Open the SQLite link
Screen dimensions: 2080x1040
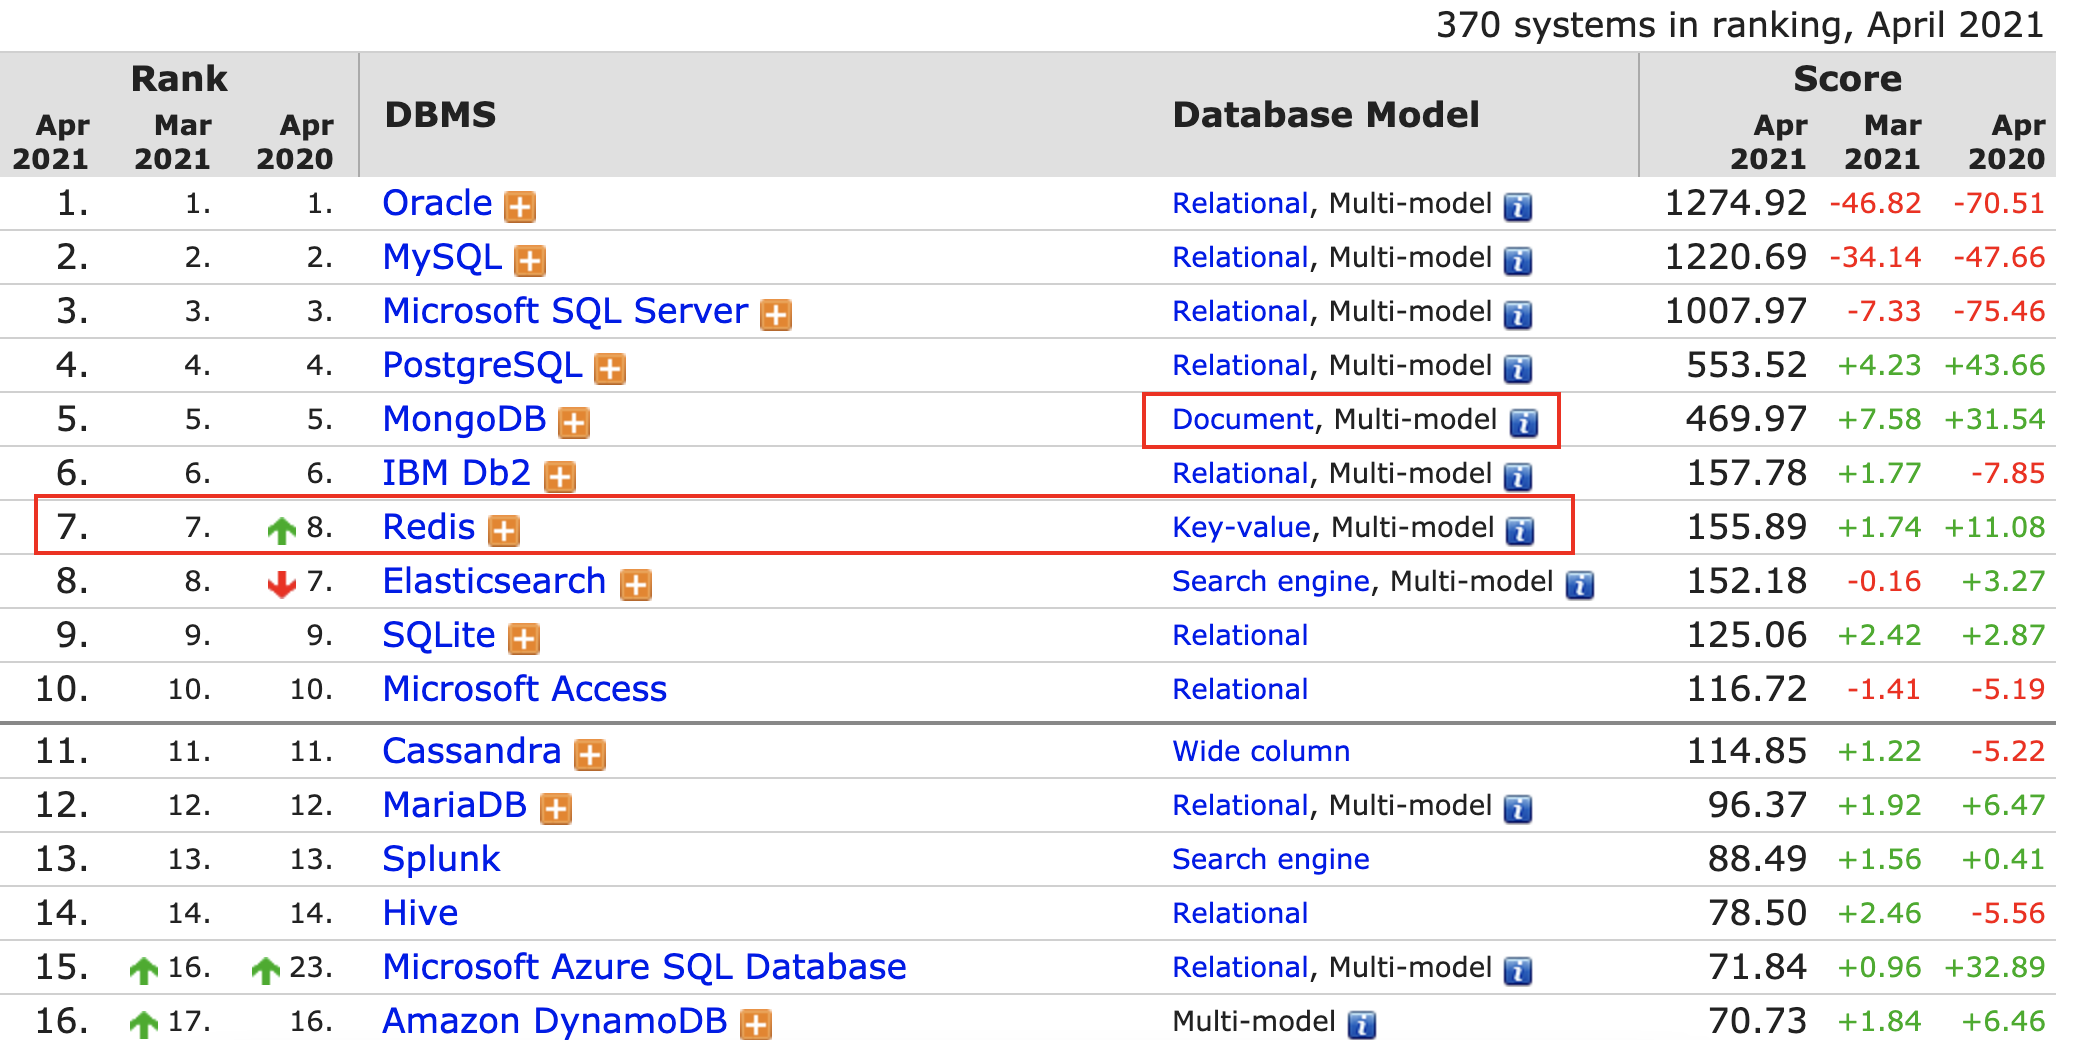click(x=439, y=635)
